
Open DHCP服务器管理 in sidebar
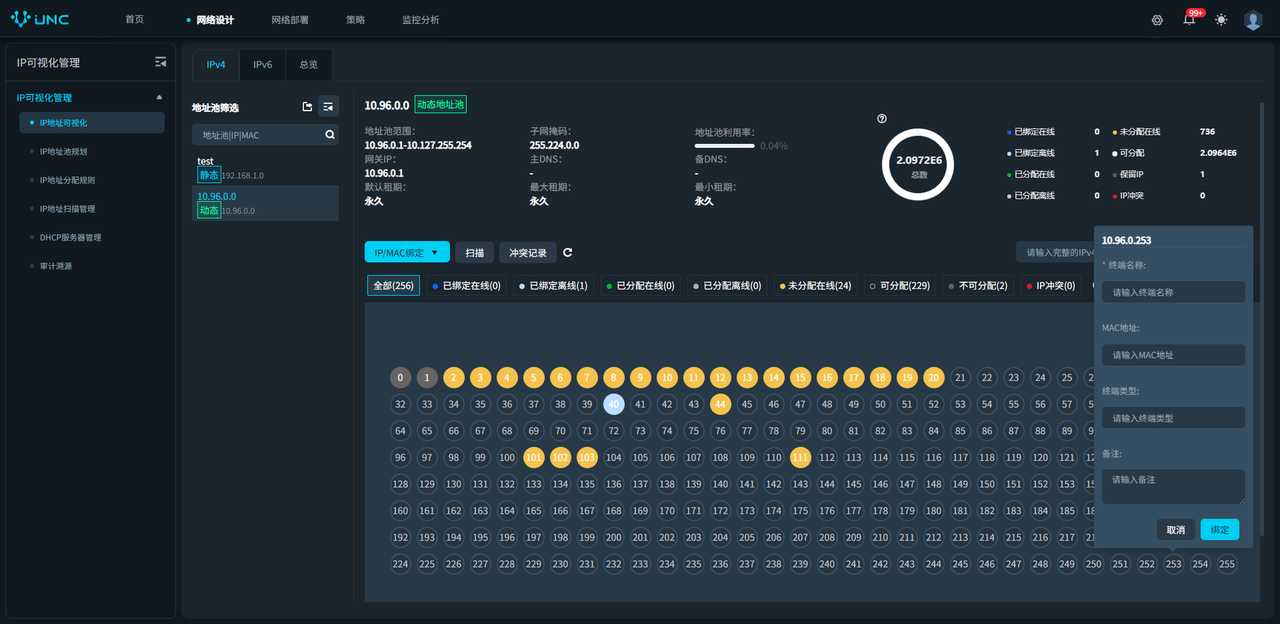pos(70,238)
